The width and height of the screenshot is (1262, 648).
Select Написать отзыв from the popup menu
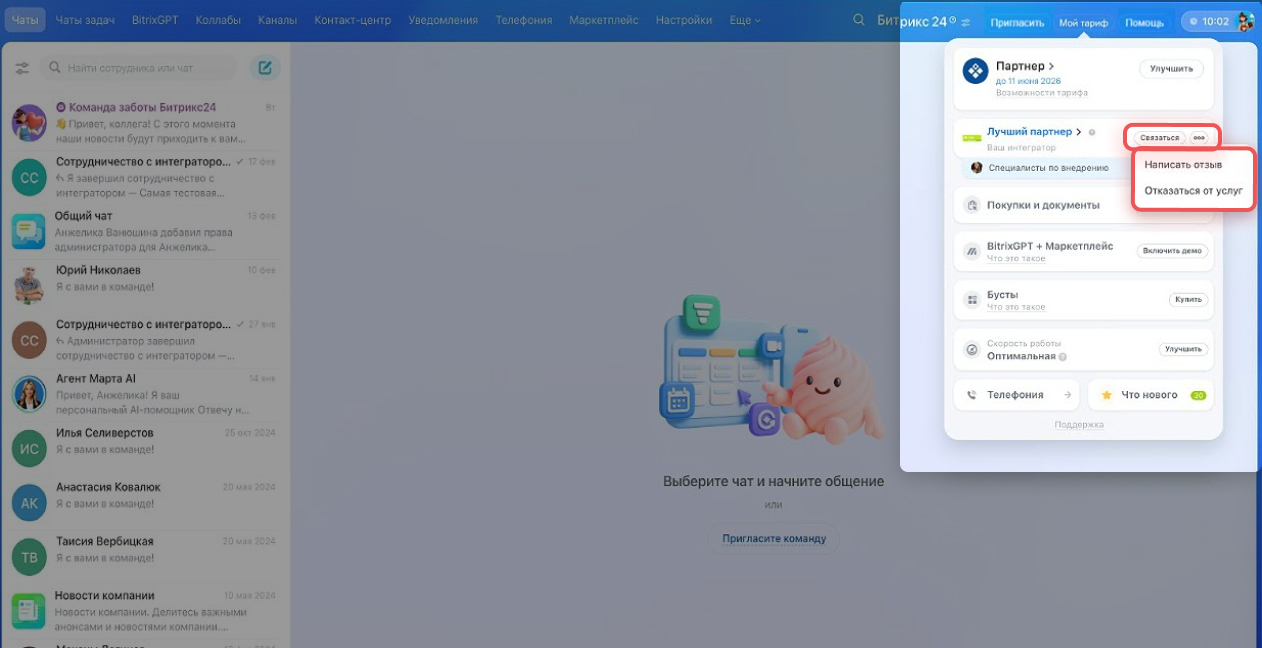1183,164
